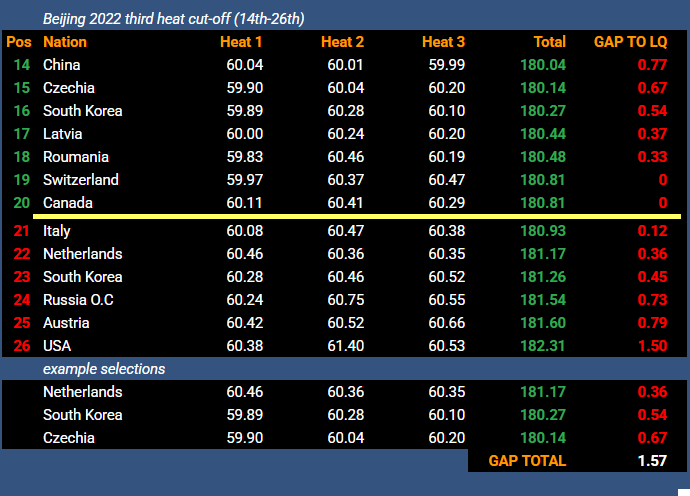Click the Beijing 2022 third heat title

point(174,19)
